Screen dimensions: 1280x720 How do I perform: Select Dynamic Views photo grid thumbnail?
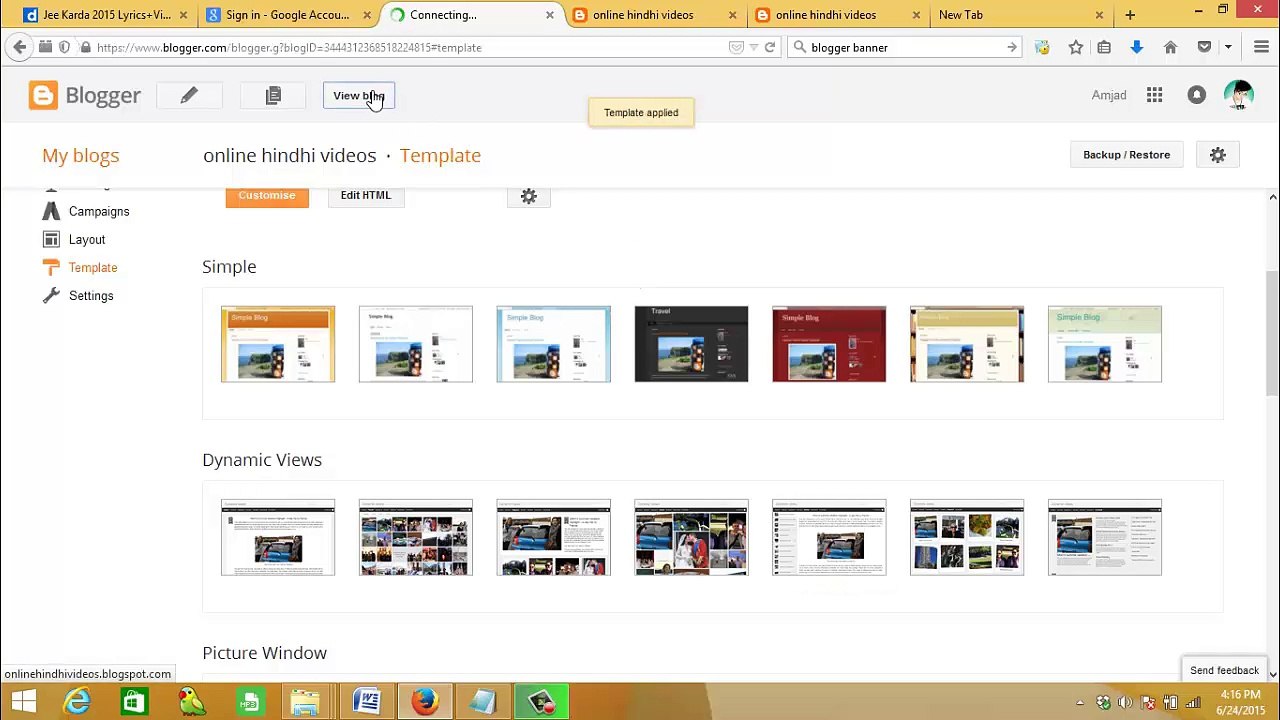(416, 537)
